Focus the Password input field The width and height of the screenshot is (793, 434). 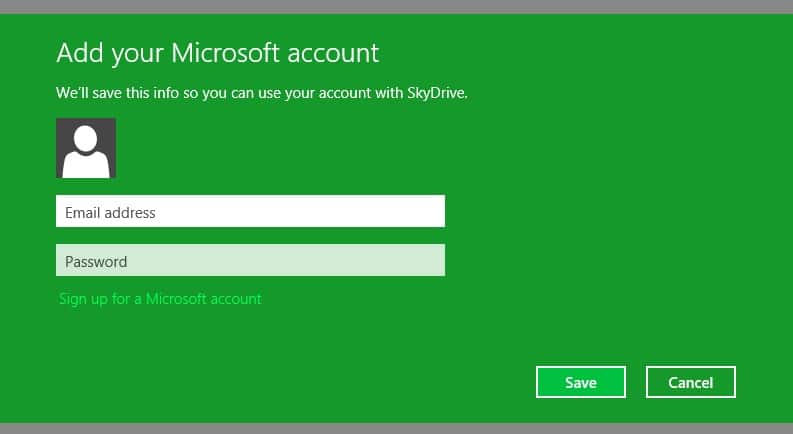[250, 261]
